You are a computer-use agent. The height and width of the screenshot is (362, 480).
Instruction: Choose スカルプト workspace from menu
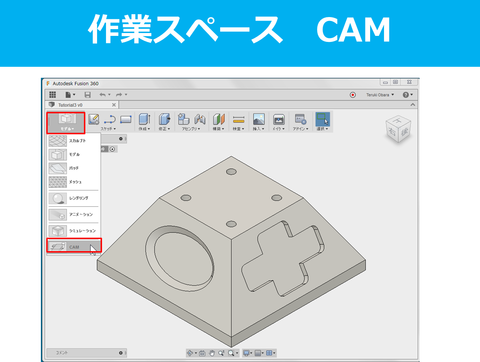pos(74,141)
